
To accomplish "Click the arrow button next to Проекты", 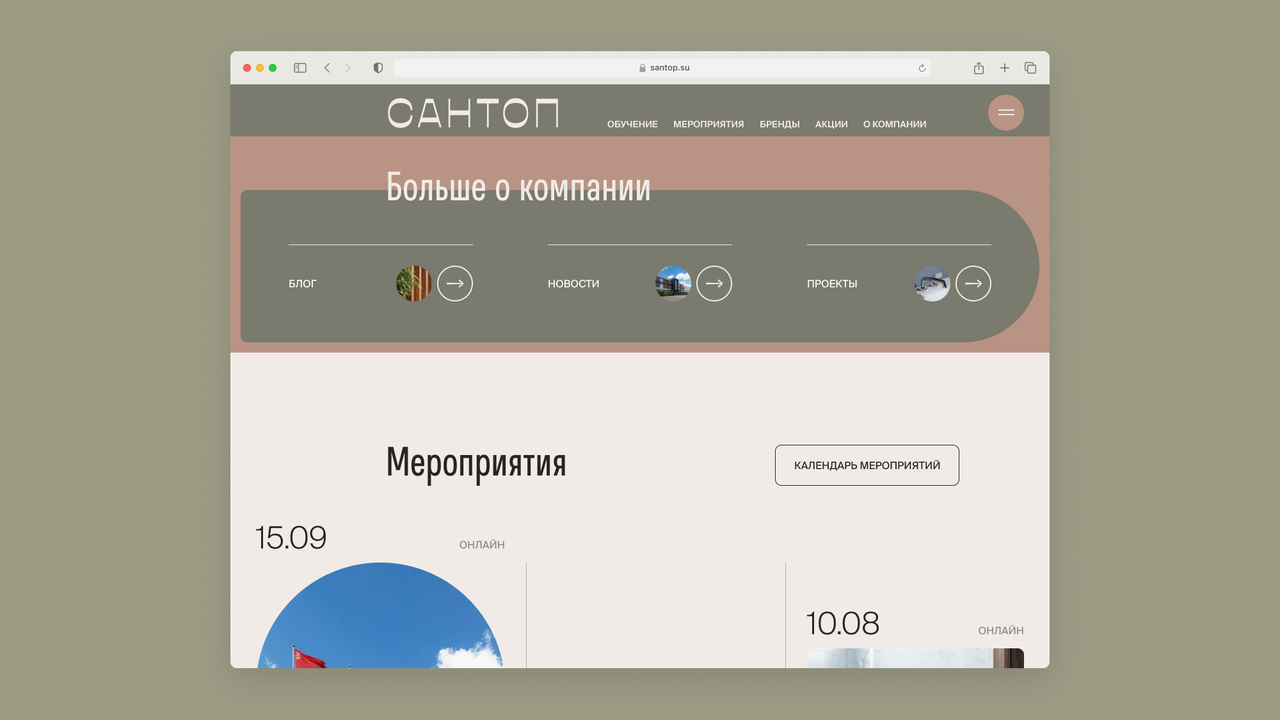I will tap(973, 283).
